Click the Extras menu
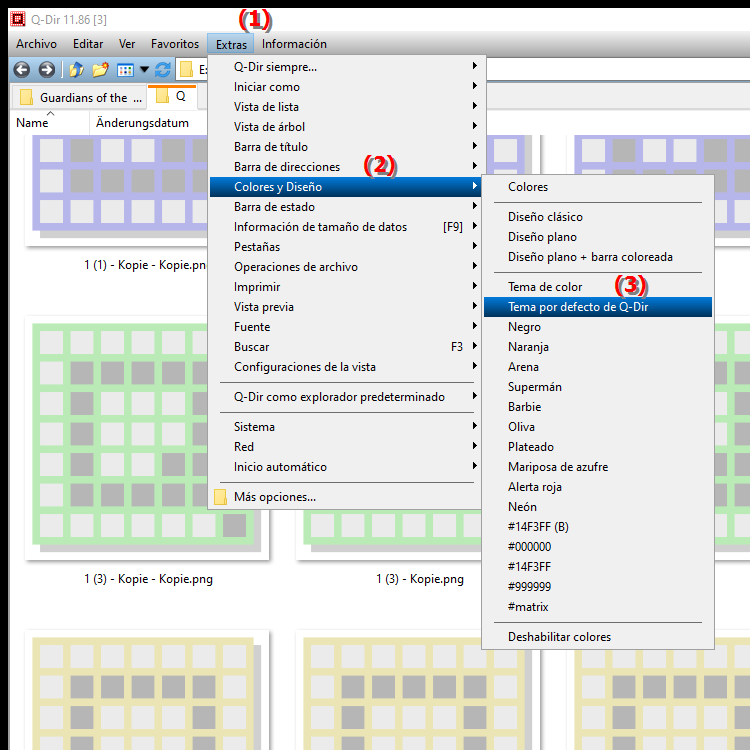The image size is (750, 750). coord(231,44)
